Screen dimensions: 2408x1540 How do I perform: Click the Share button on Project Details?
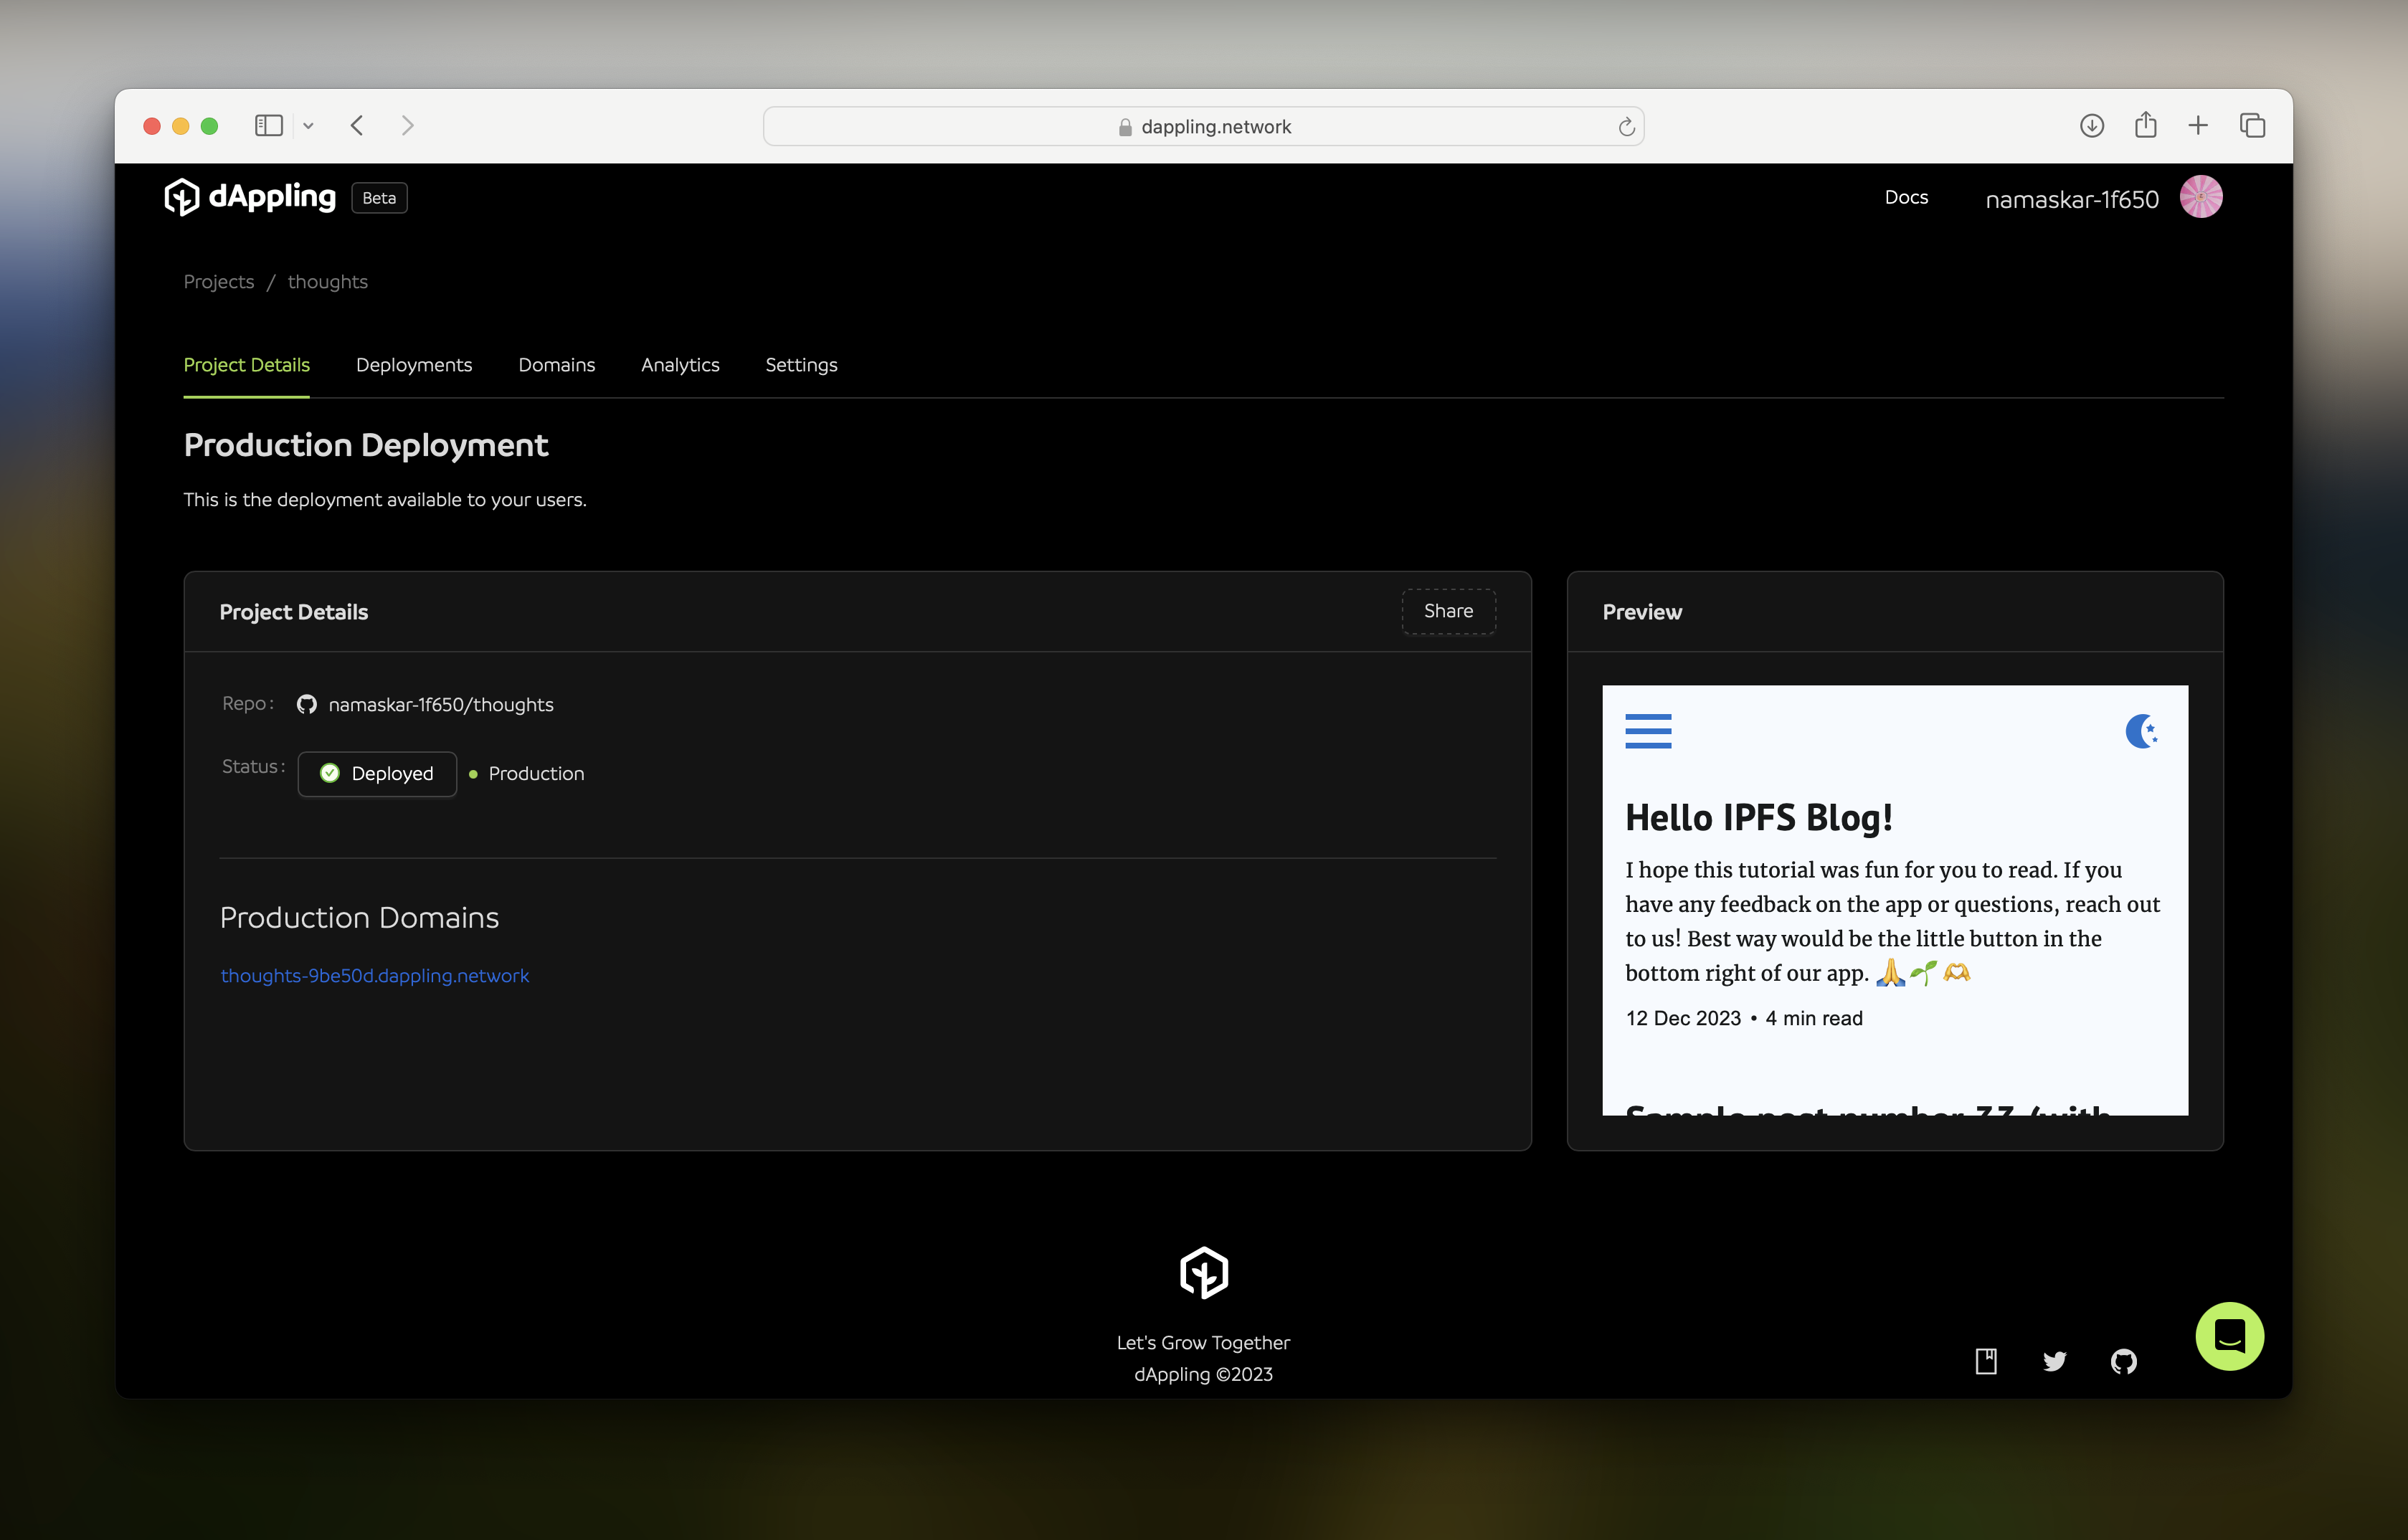click(1448, 610)
